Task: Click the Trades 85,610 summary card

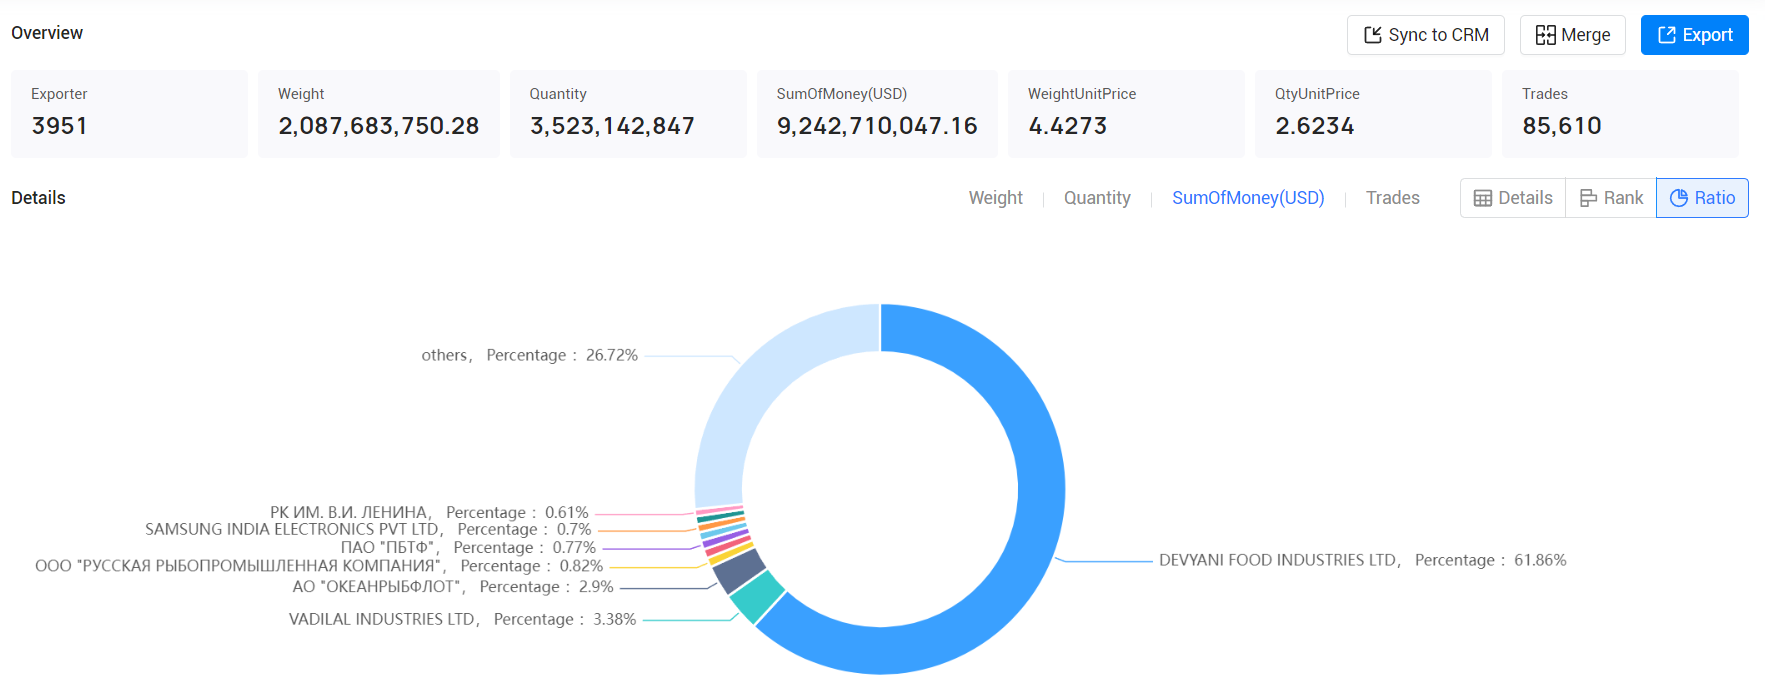Action: (x=1620, y=113)
